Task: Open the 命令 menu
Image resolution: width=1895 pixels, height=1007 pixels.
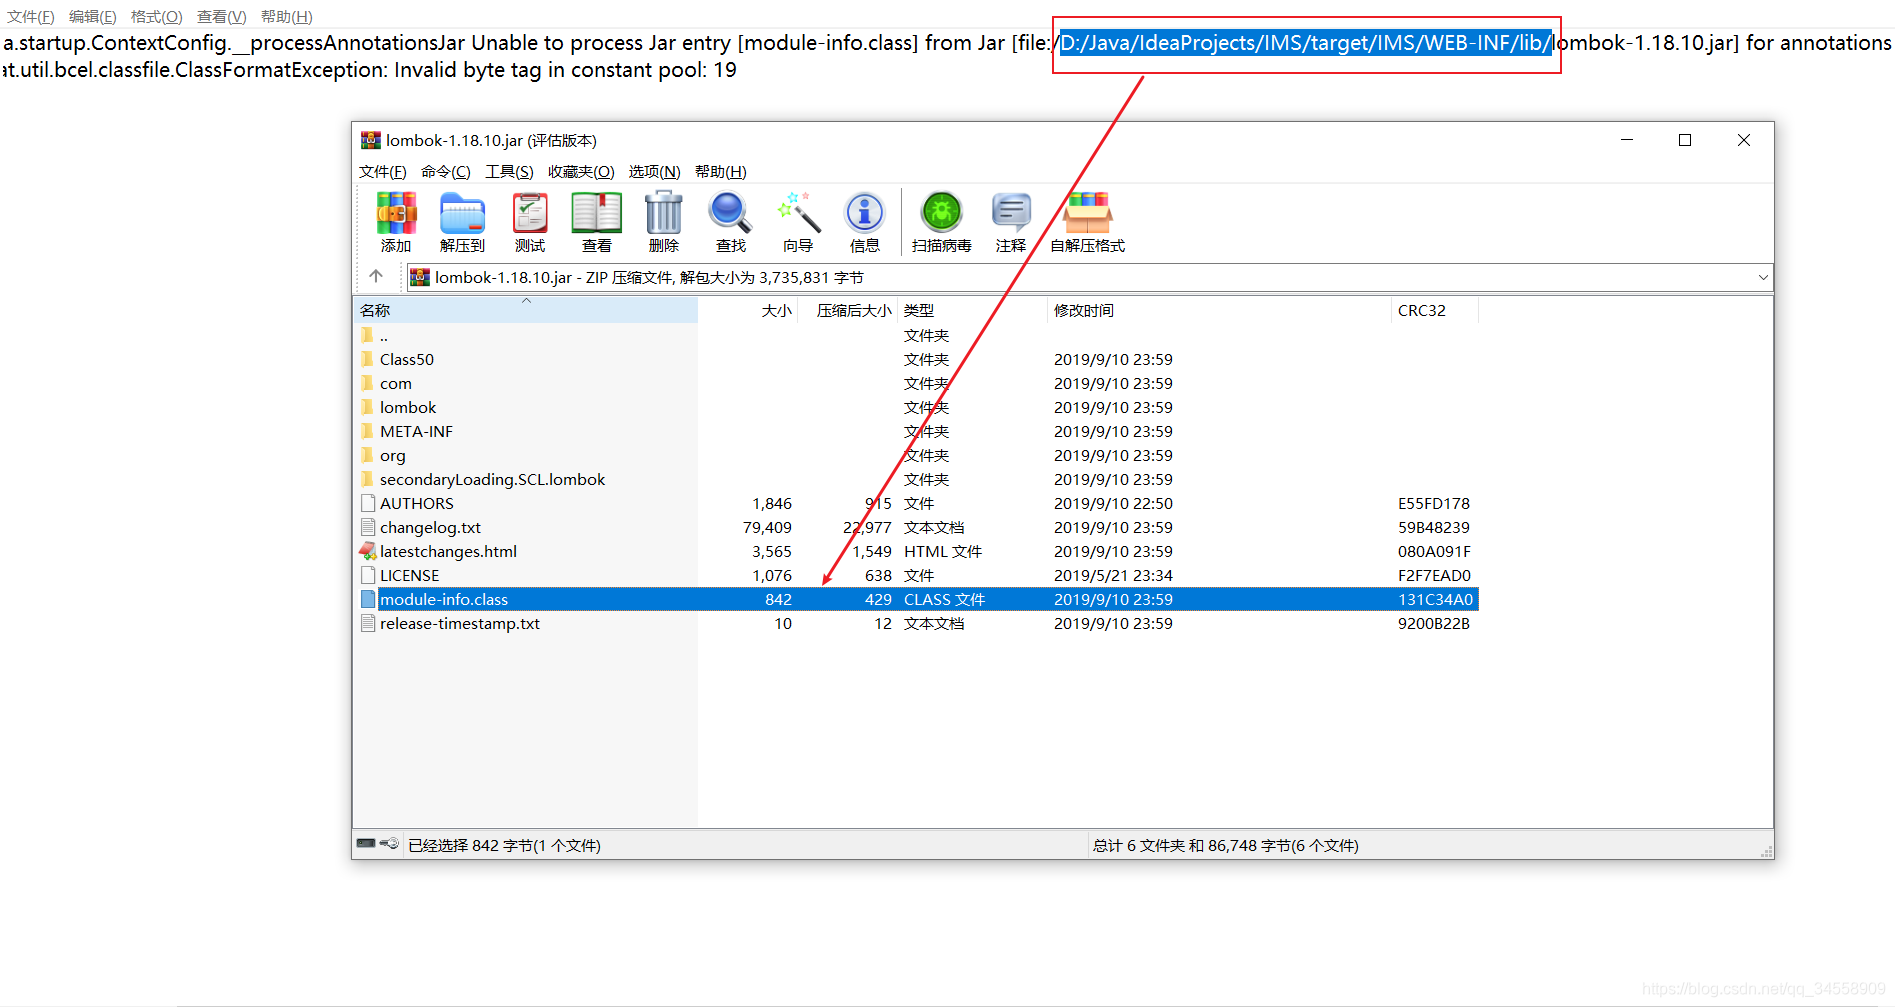Action: [445, 171]
